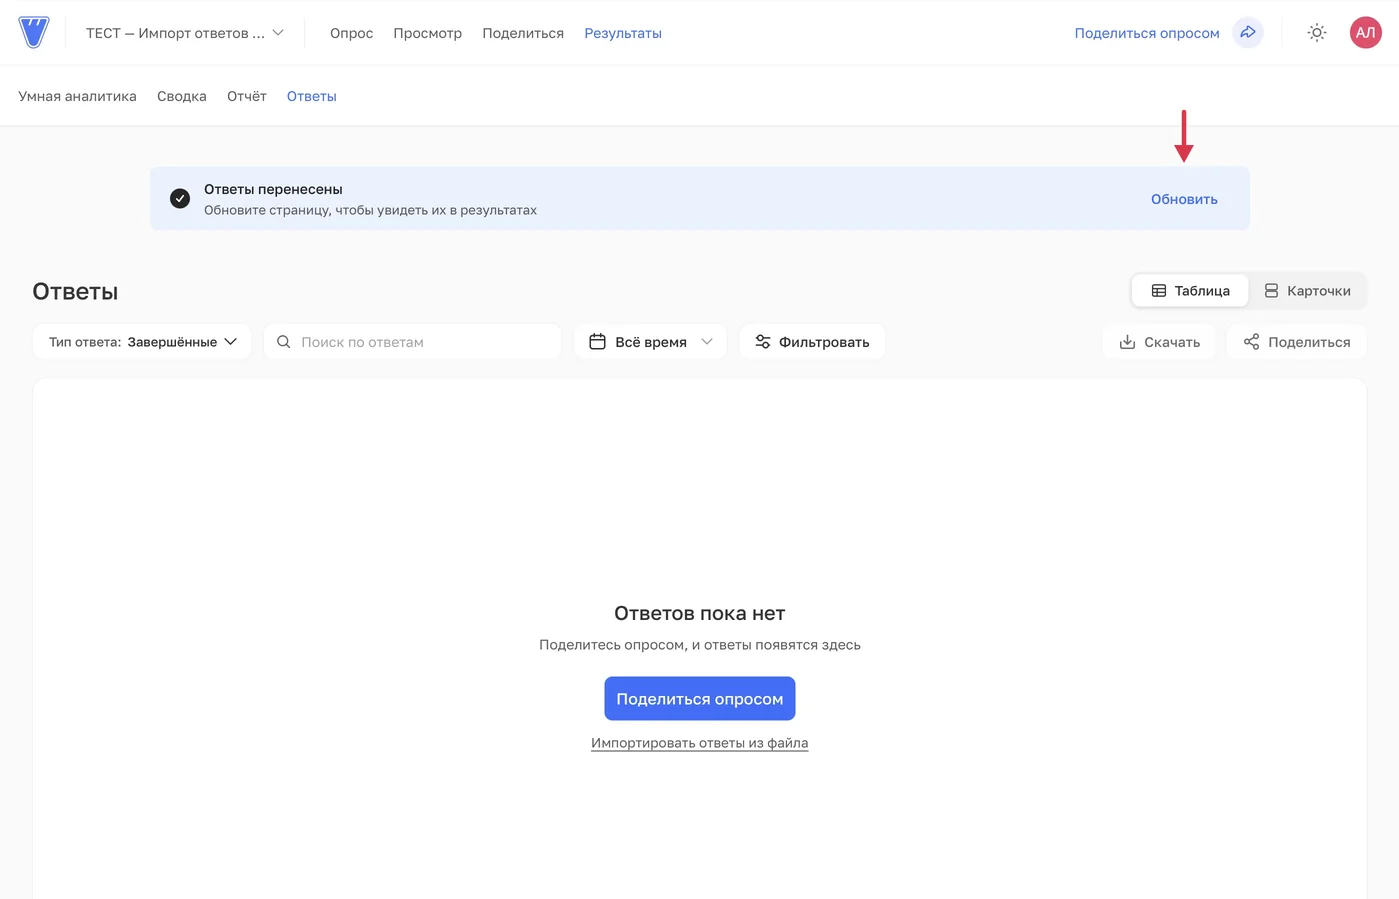Click Импортировать ответы из файла link
This screenshot has width=1399, height=899.
(700, 743)
